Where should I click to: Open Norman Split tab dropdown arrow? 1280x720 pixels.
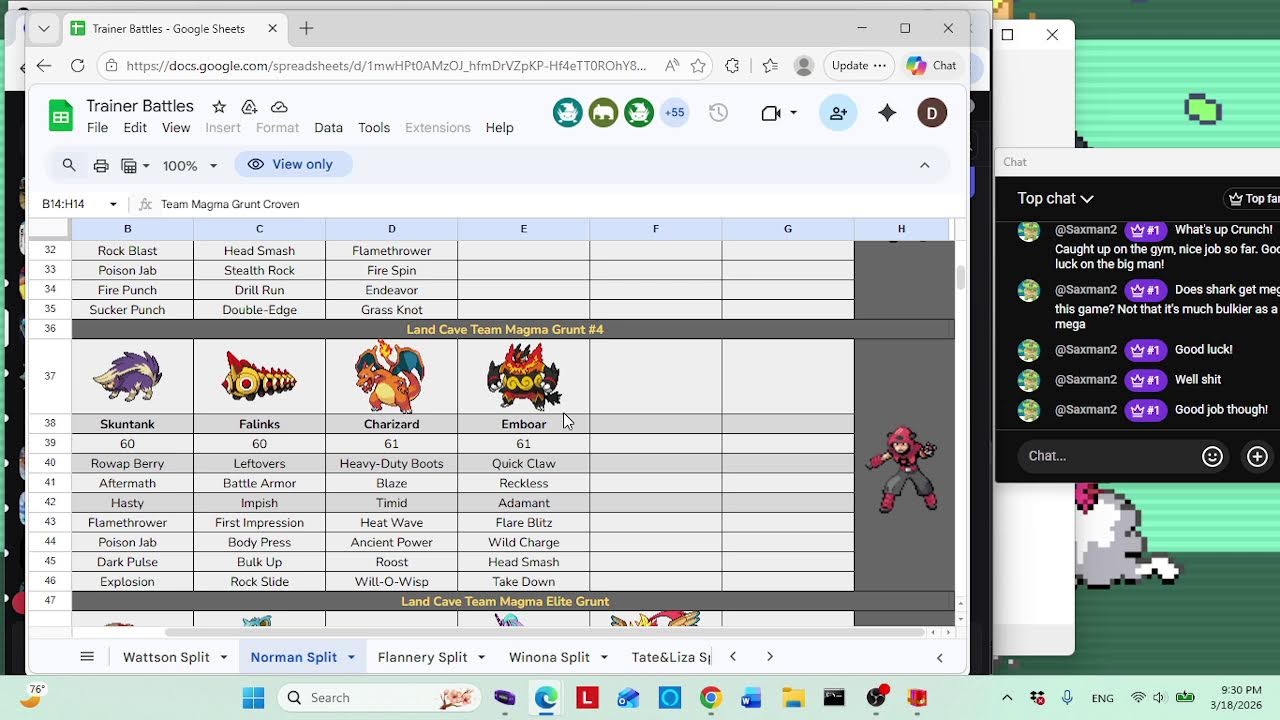351,657
